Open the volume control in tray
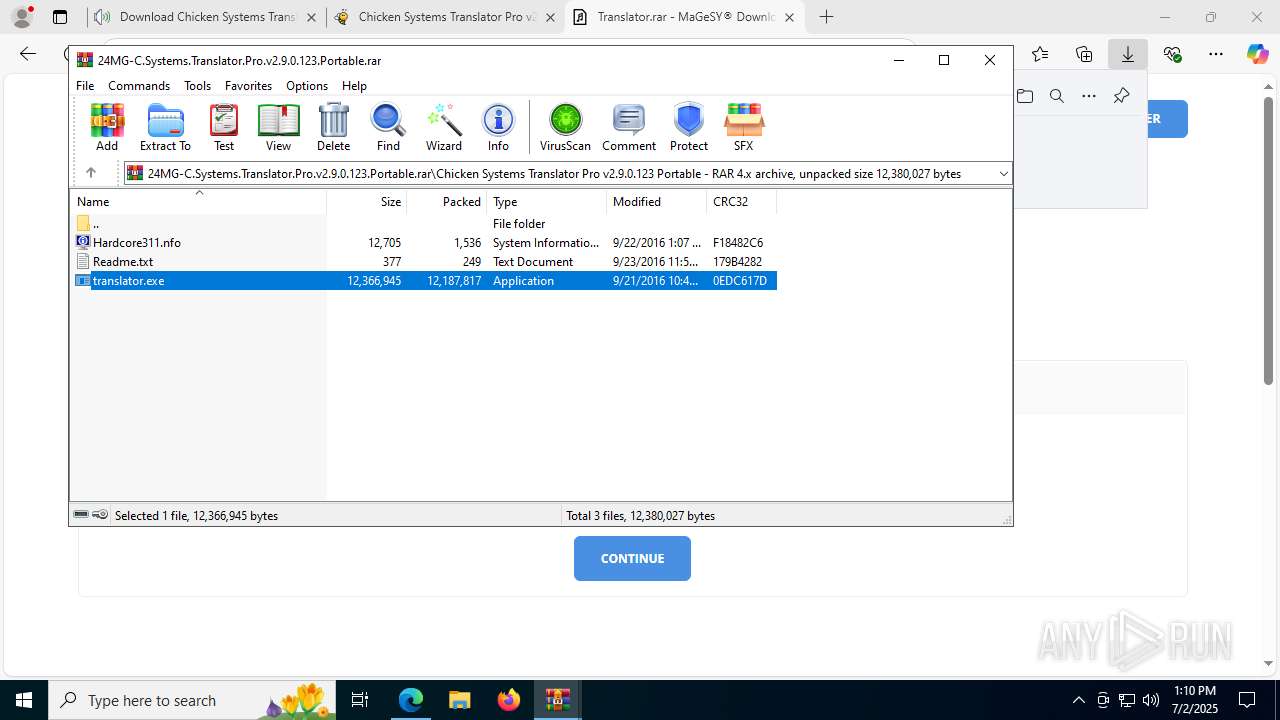This screenshot has width=1280, height=720. [1151, 700]
